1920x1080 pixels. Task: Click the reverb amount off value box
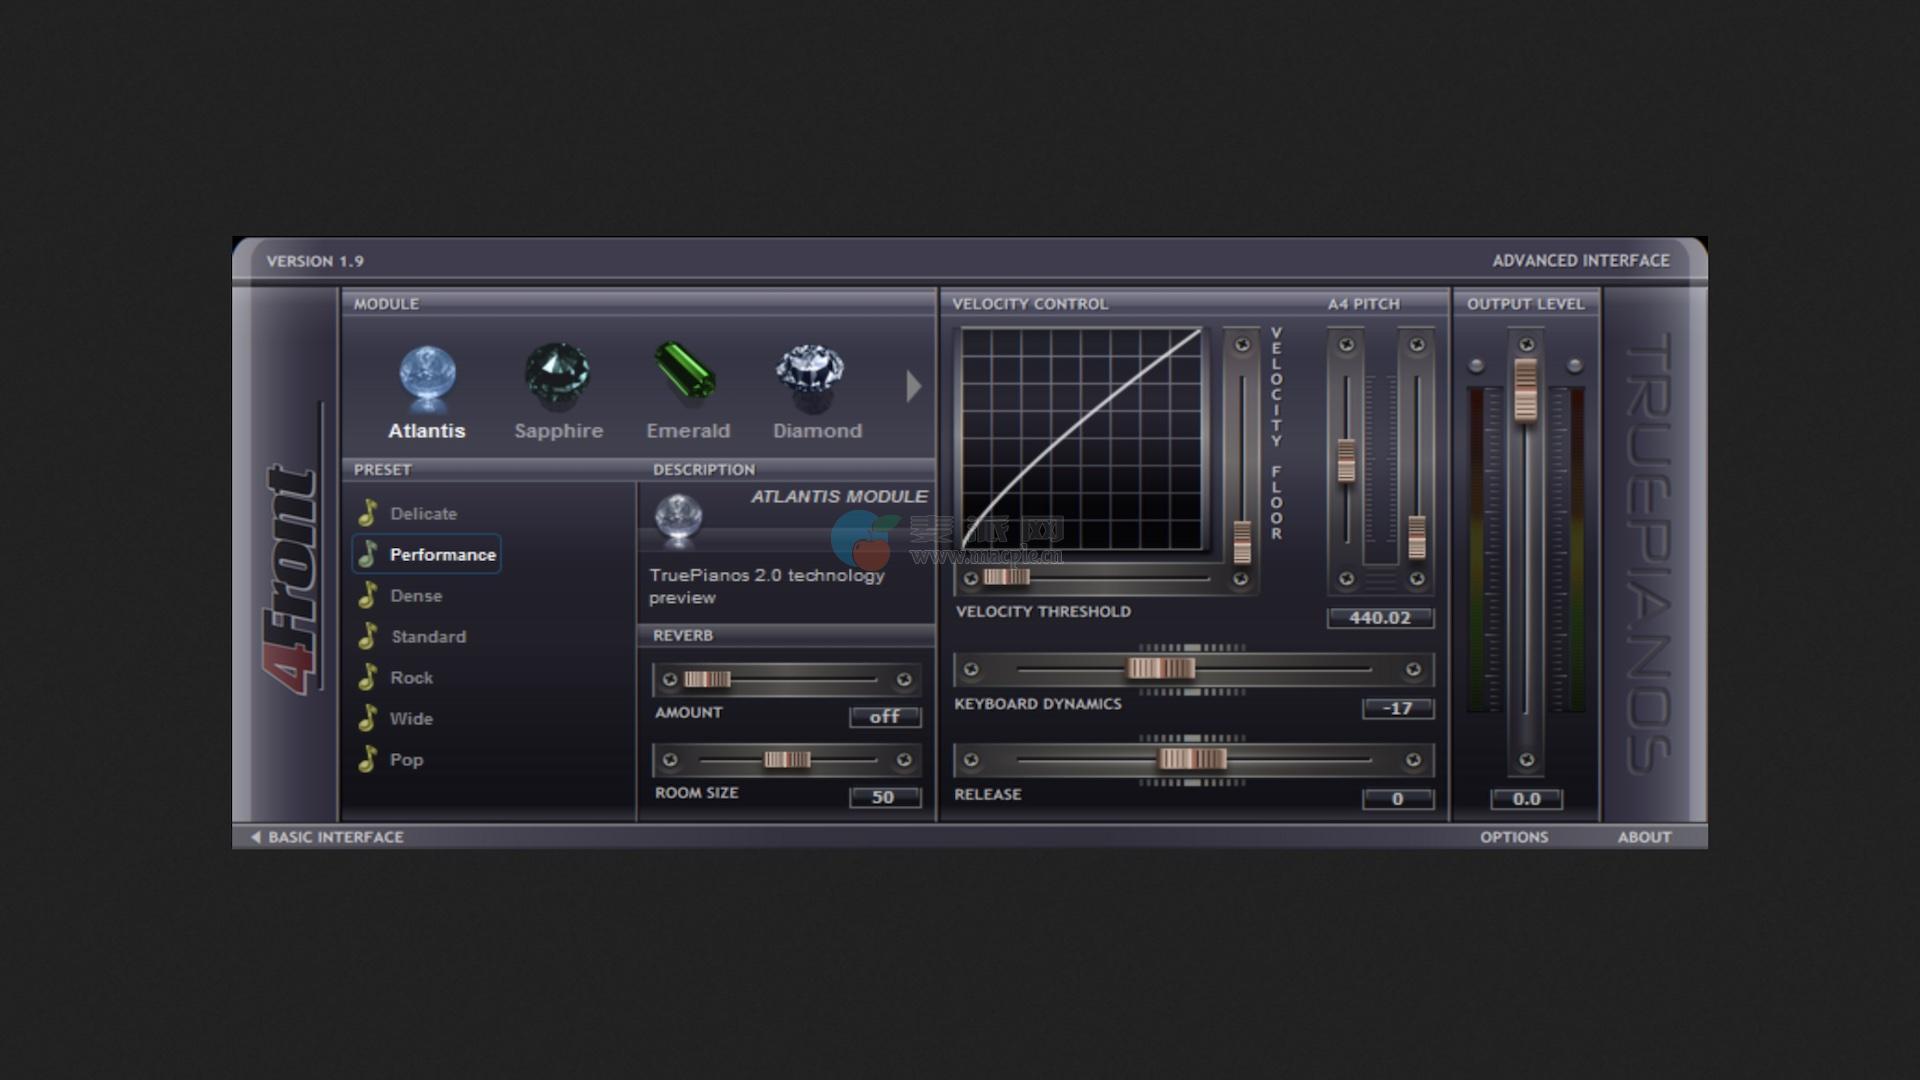pyautogui.click(x=884, y=716)
